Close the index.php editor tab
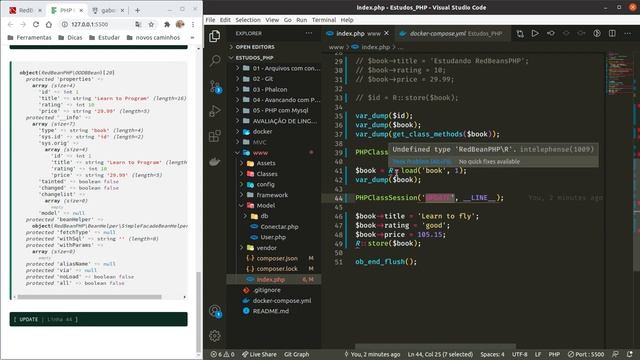The height and width of the screenshot is (360, 640). (x=387, y=33)
